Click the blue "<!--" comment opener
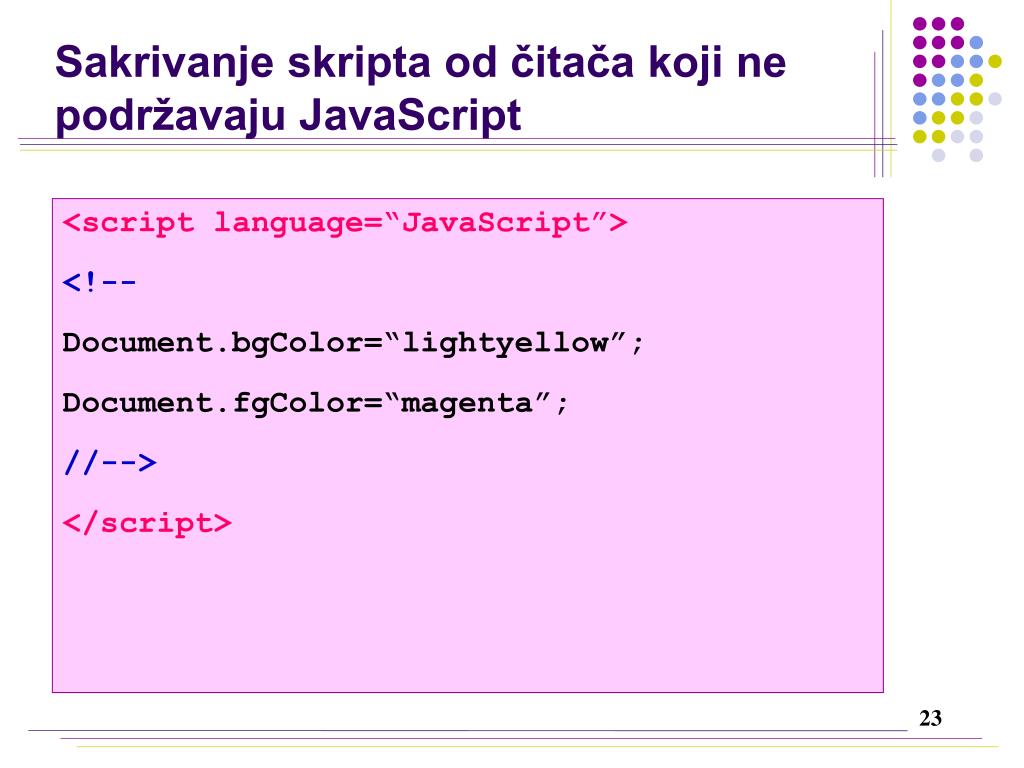 [99, 283]
